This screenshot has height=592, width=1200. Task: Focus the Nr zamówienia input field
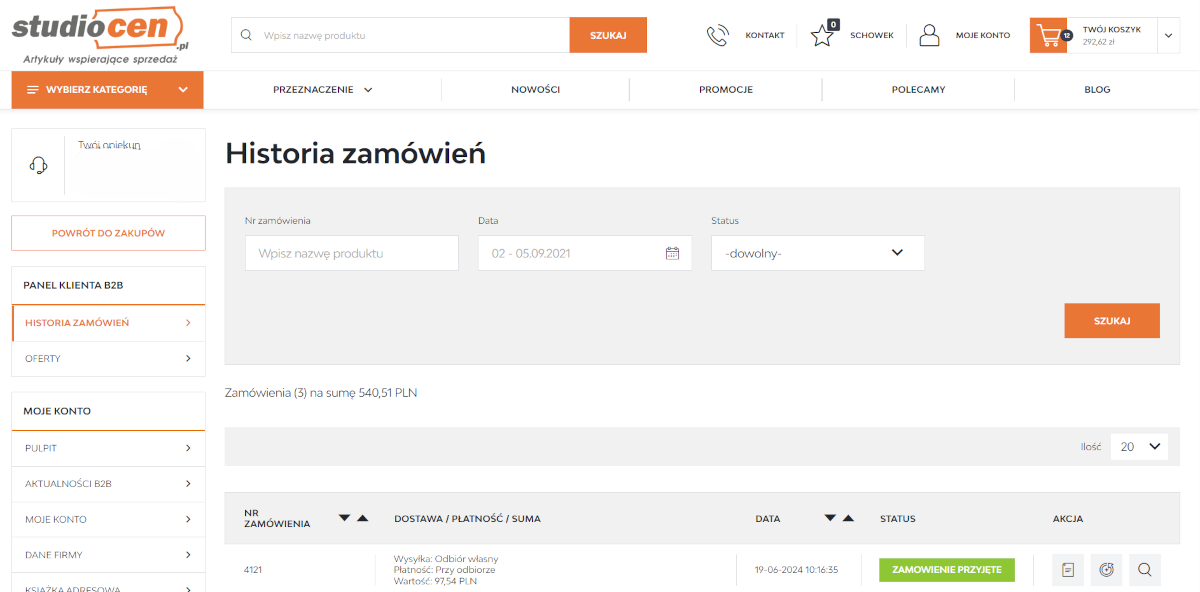click(352, 253)
